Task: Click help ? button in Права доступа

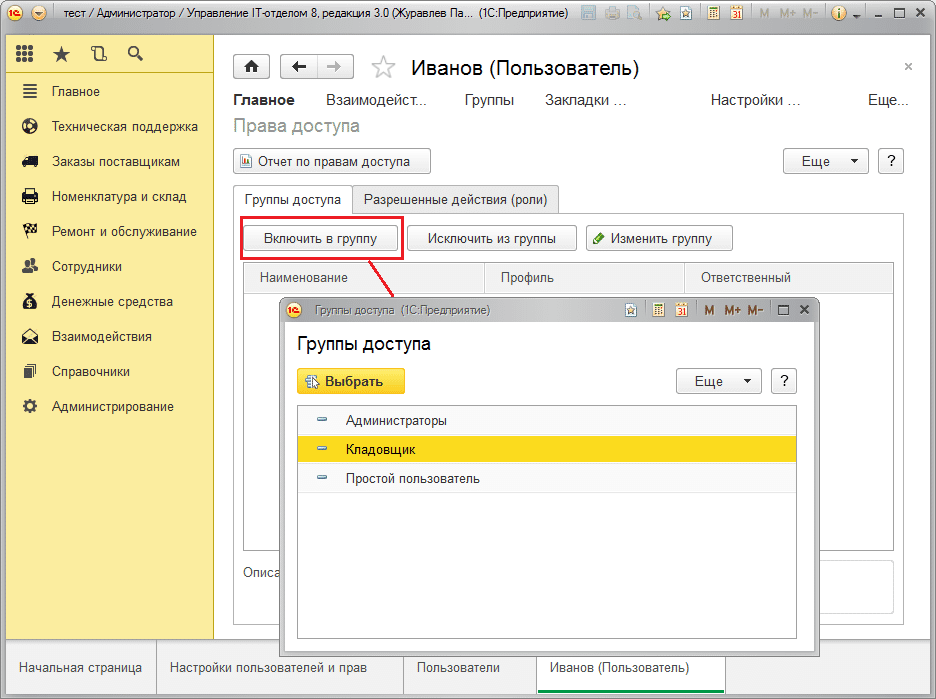Action: (891, 161)
